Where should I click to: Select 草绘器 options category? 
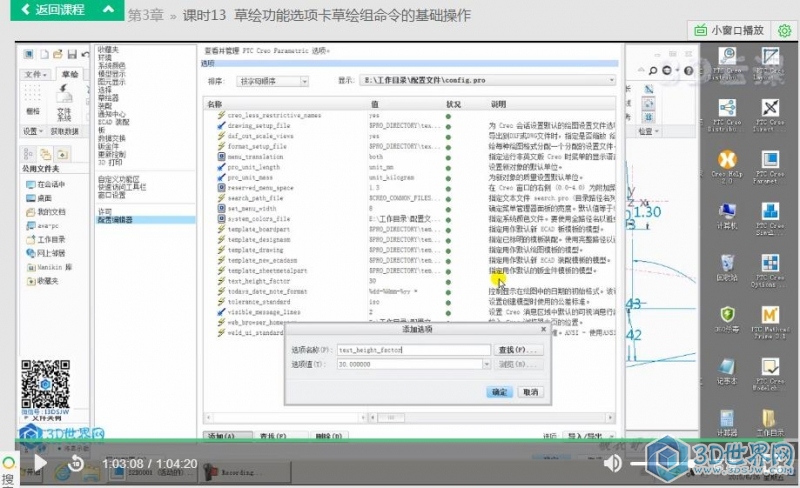(x=108, y=98)
